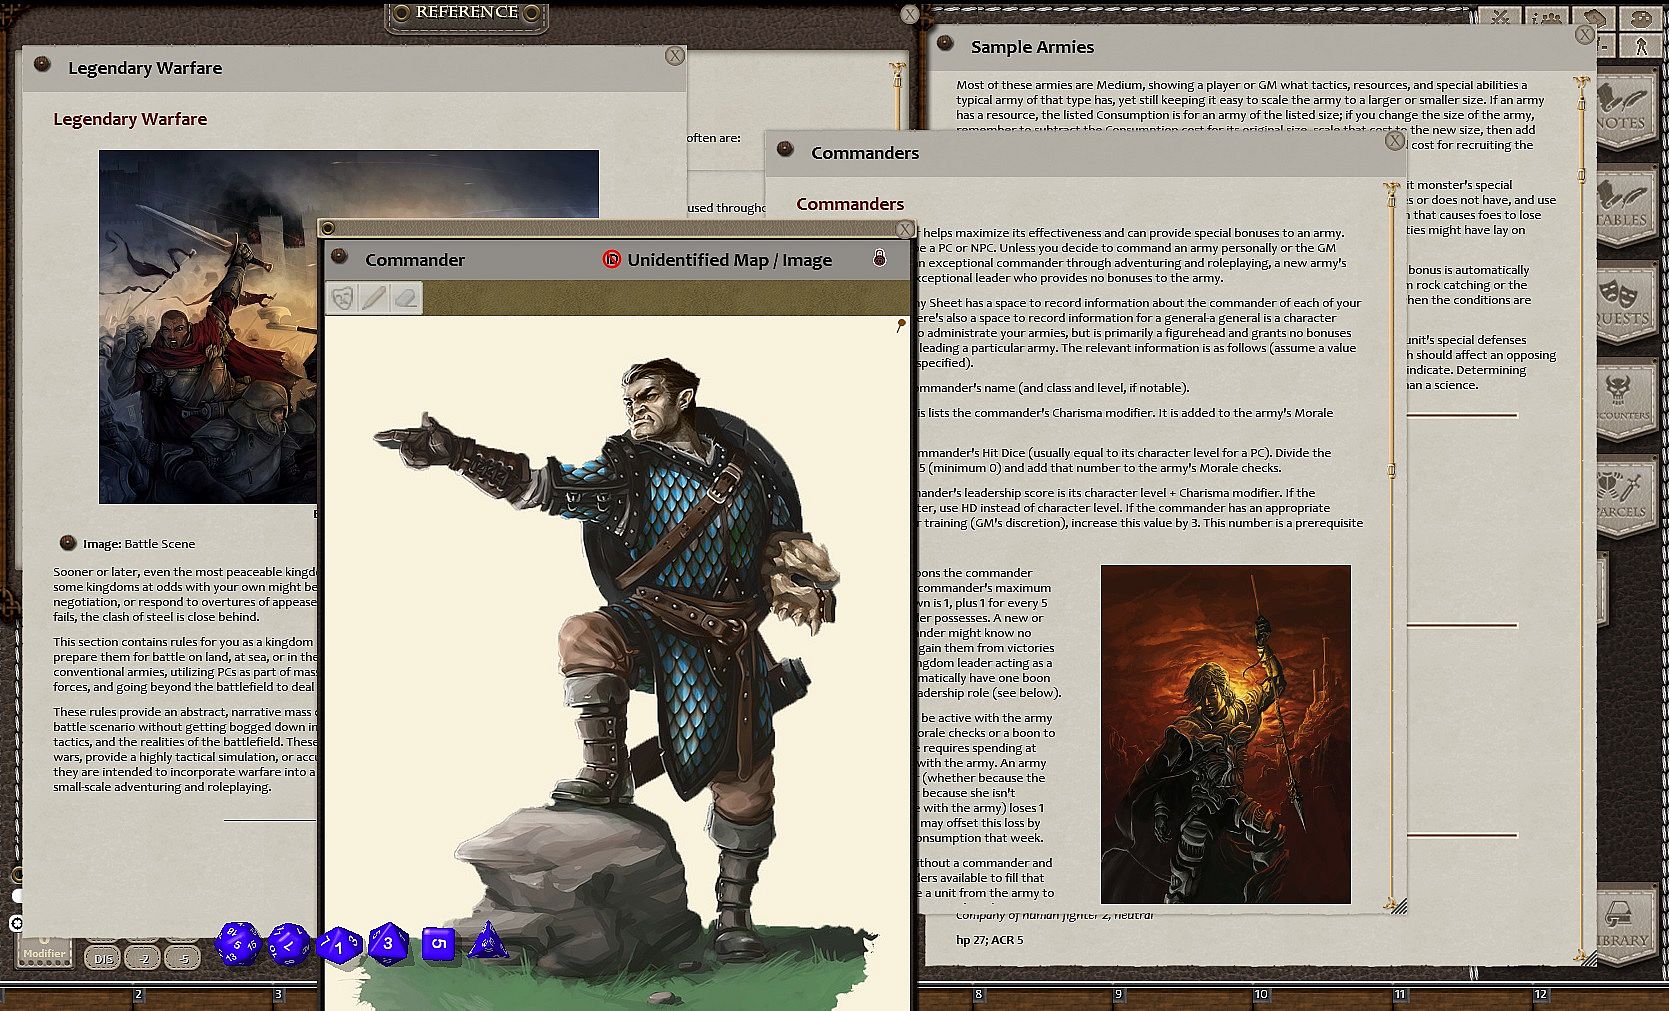Pick the blue d6 die
The height and width of the screenshot is (1011, 1669).
(438, 943)
